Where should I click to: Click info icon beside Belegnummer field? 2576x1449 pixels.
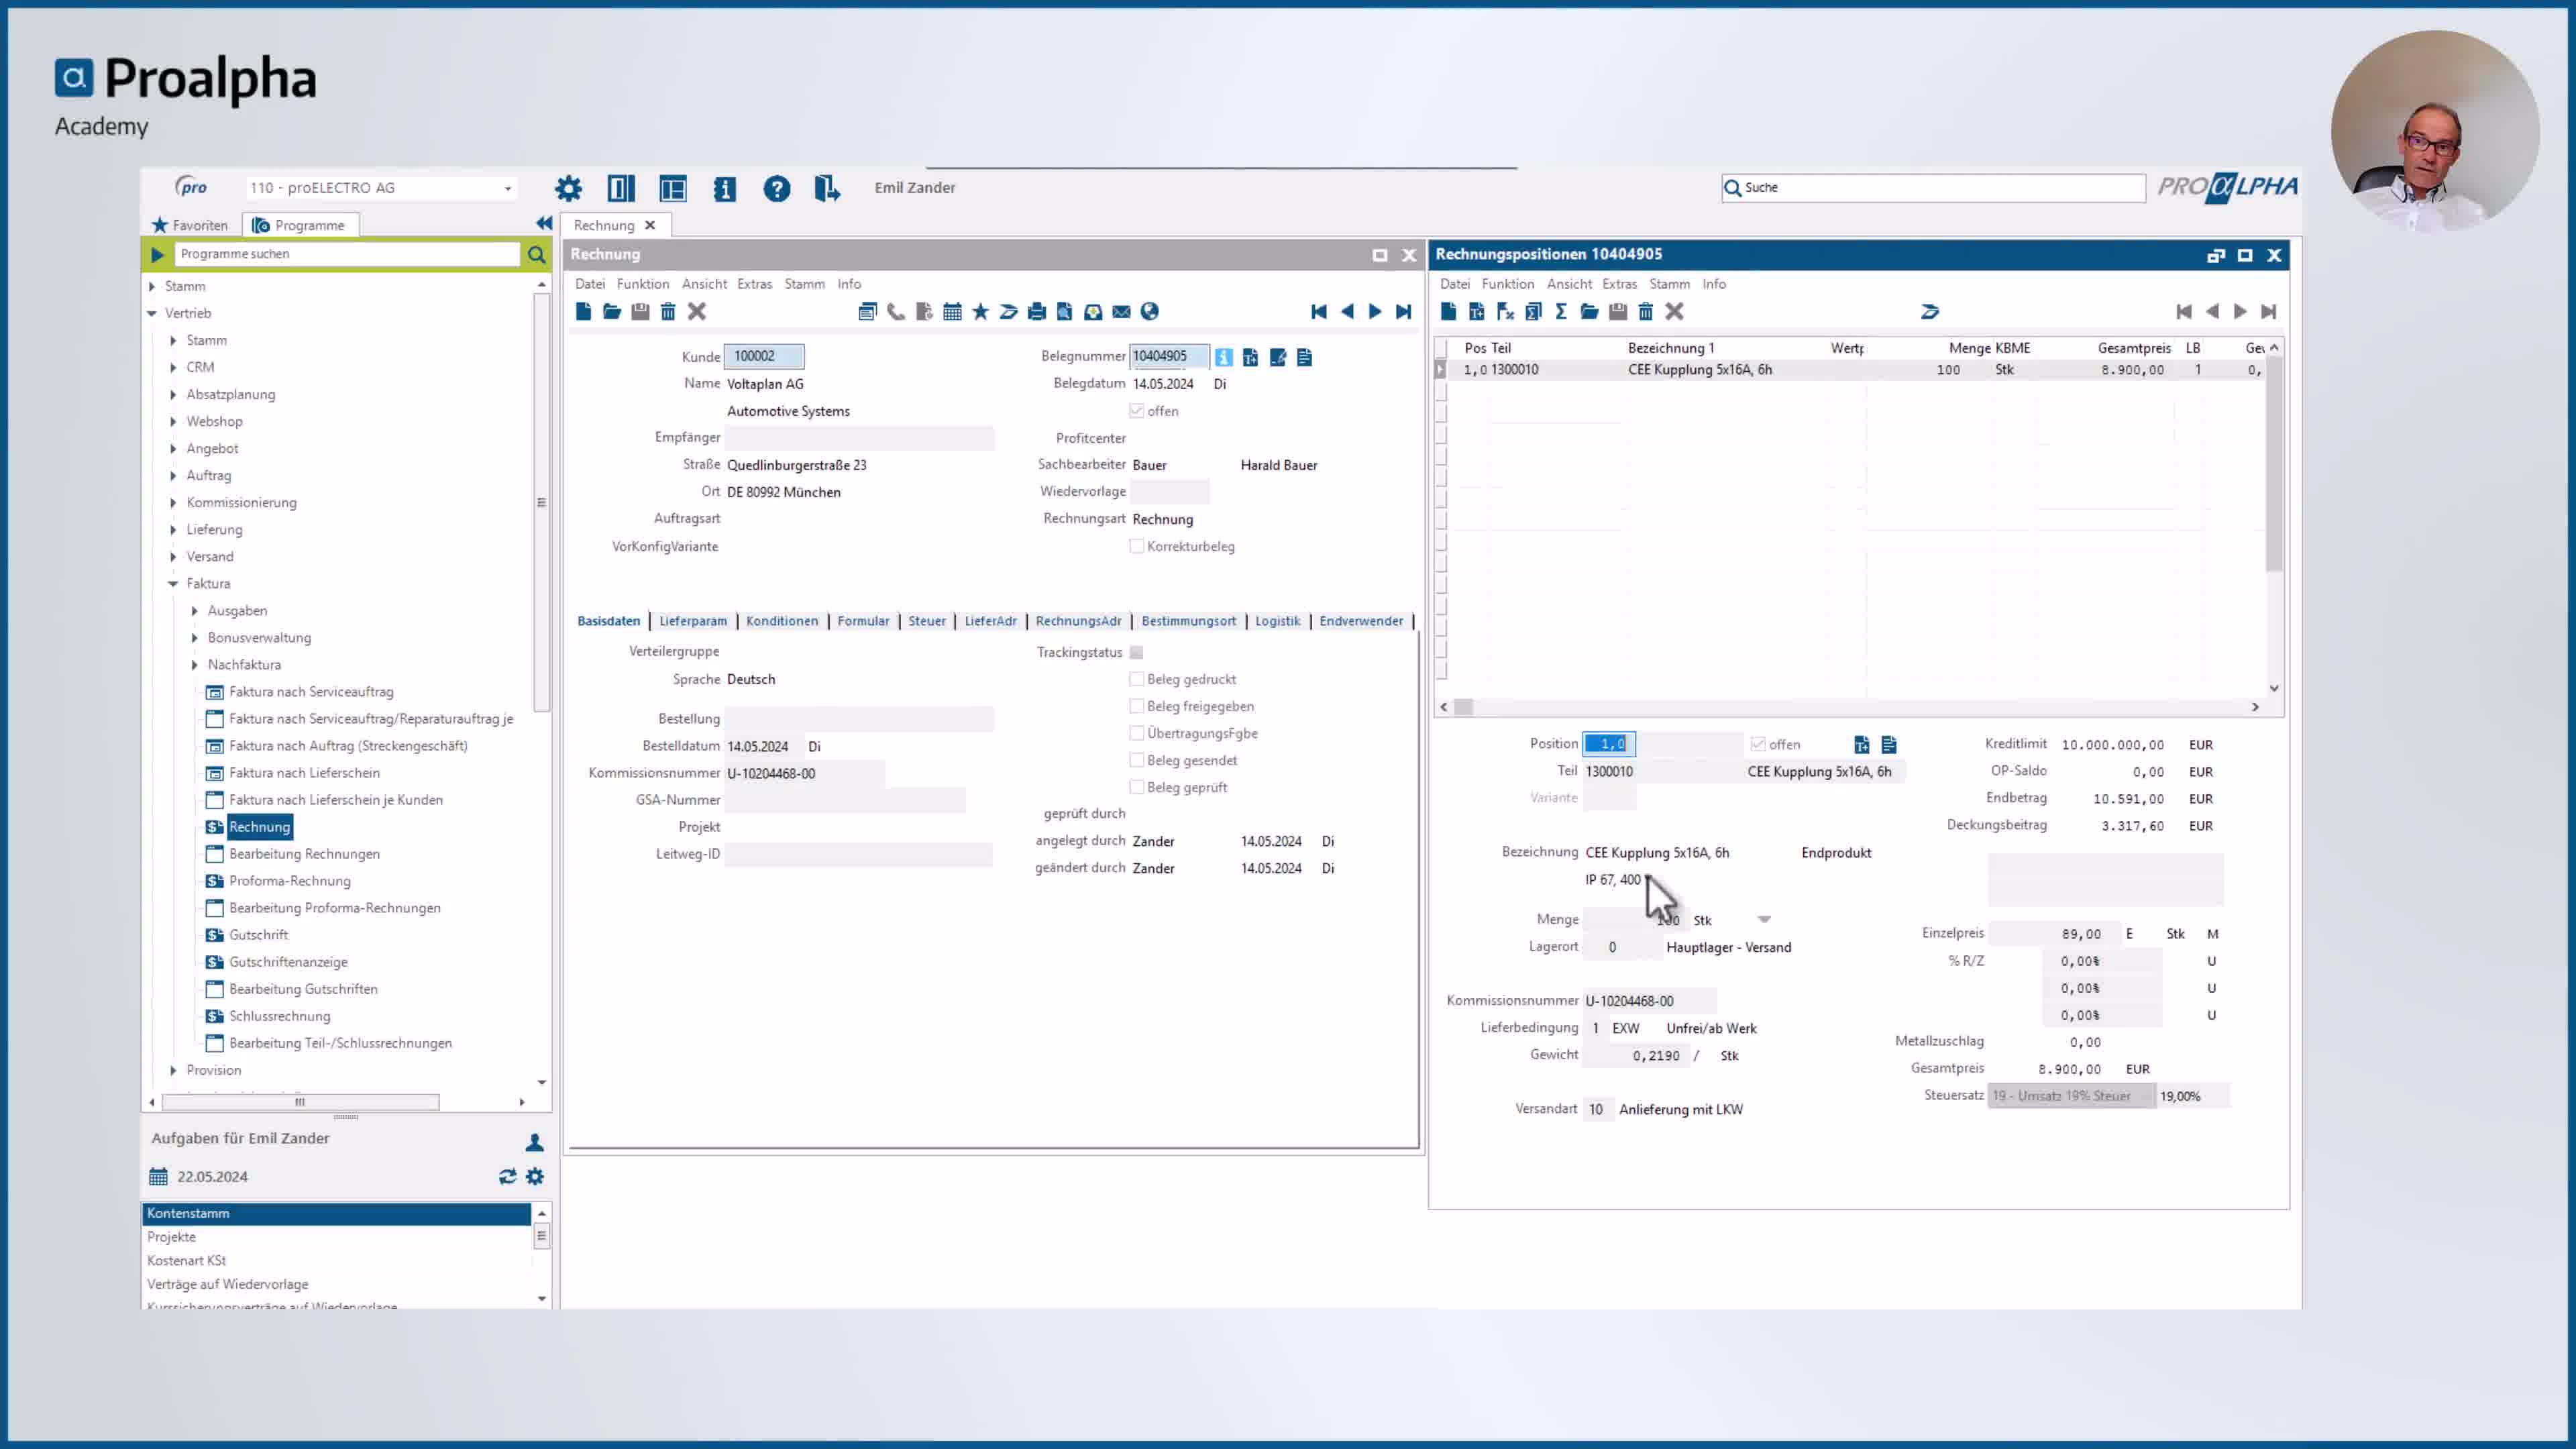[1224, 357]
